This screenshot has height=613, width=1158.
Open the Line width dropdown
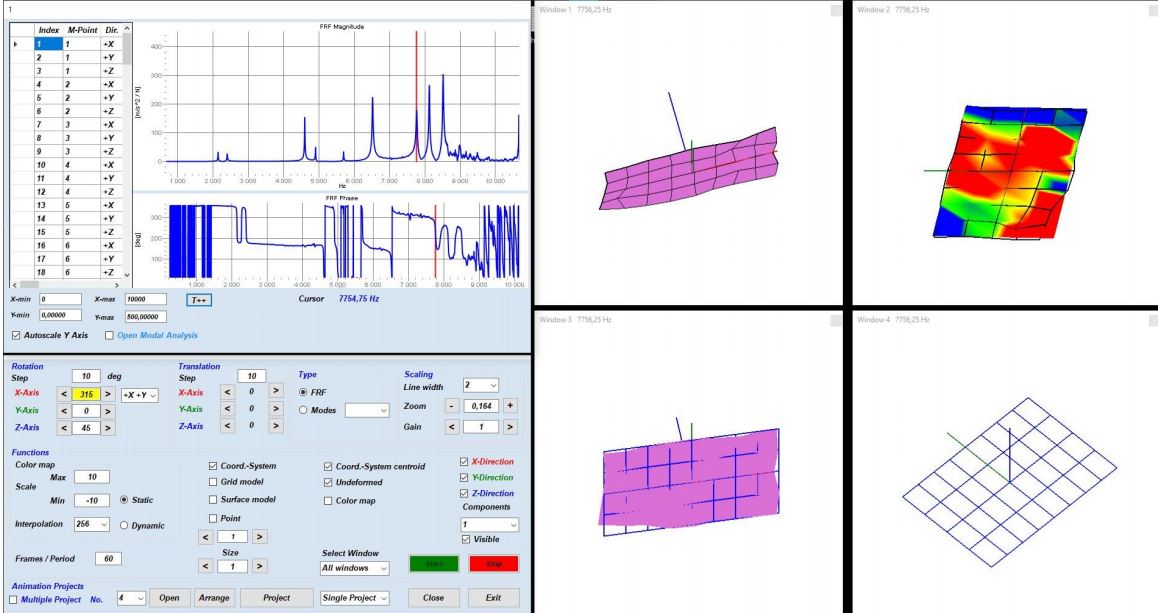[481, 386]
